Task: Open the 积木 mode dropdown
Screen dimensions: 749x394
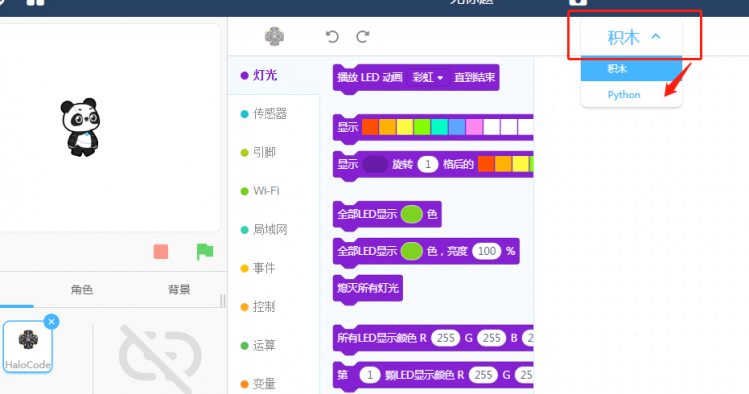Action: pos(631,37)
